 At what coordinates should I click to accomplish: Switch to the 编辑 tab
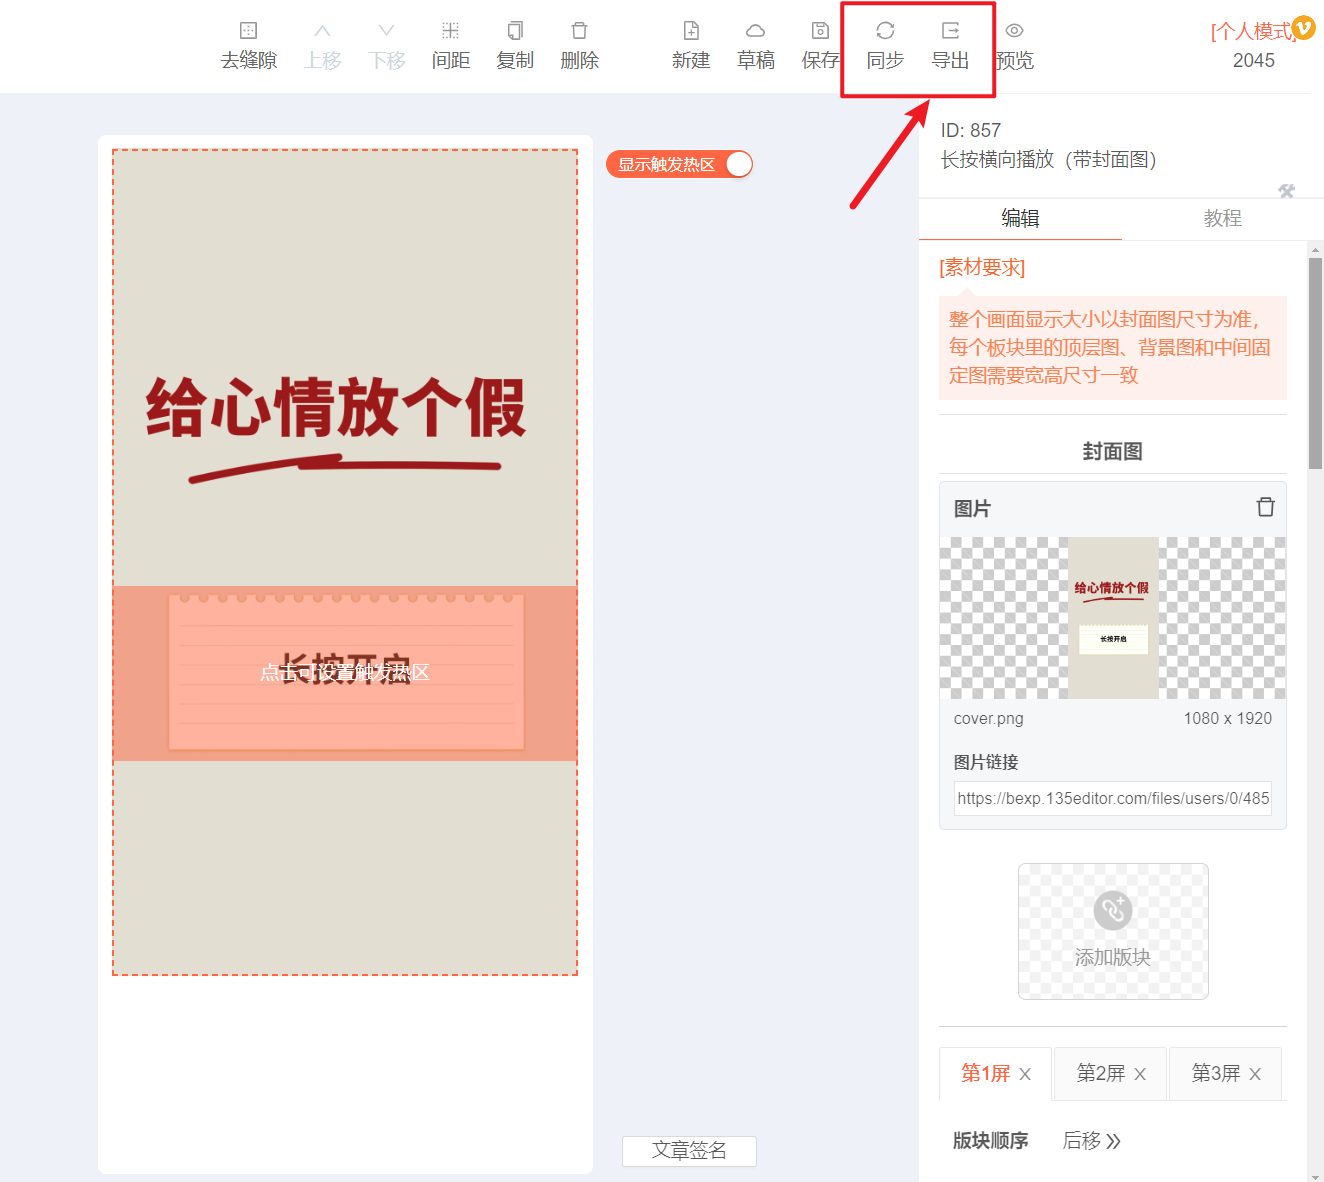coord(1020,218)
